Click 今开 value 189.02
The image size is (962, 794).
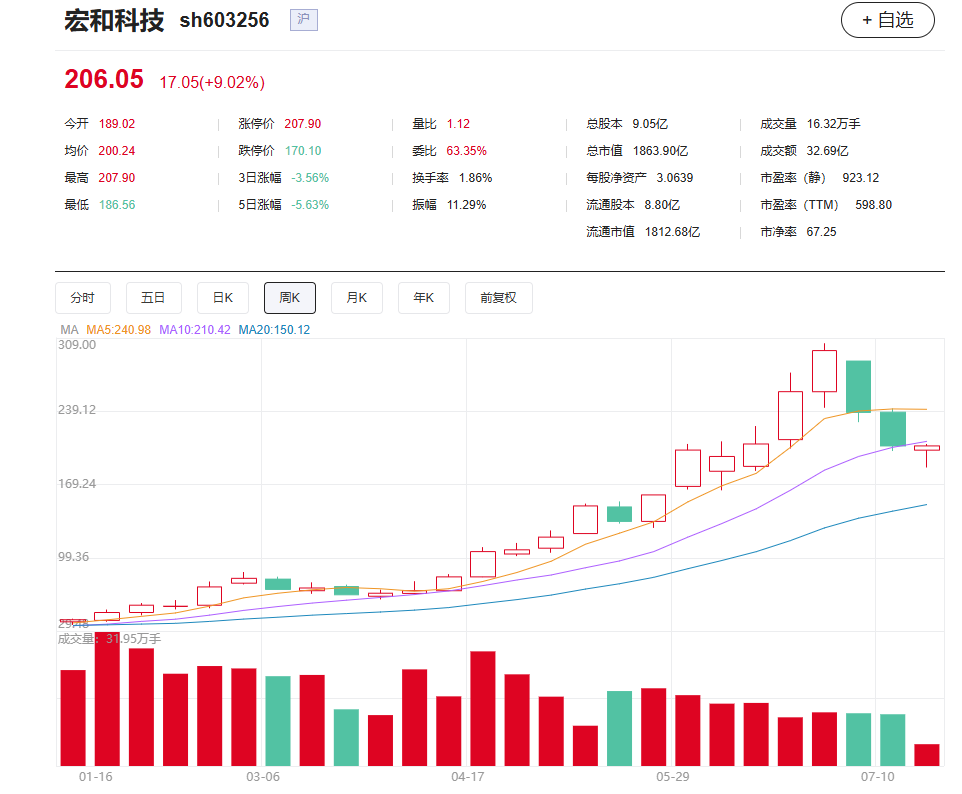117,124
